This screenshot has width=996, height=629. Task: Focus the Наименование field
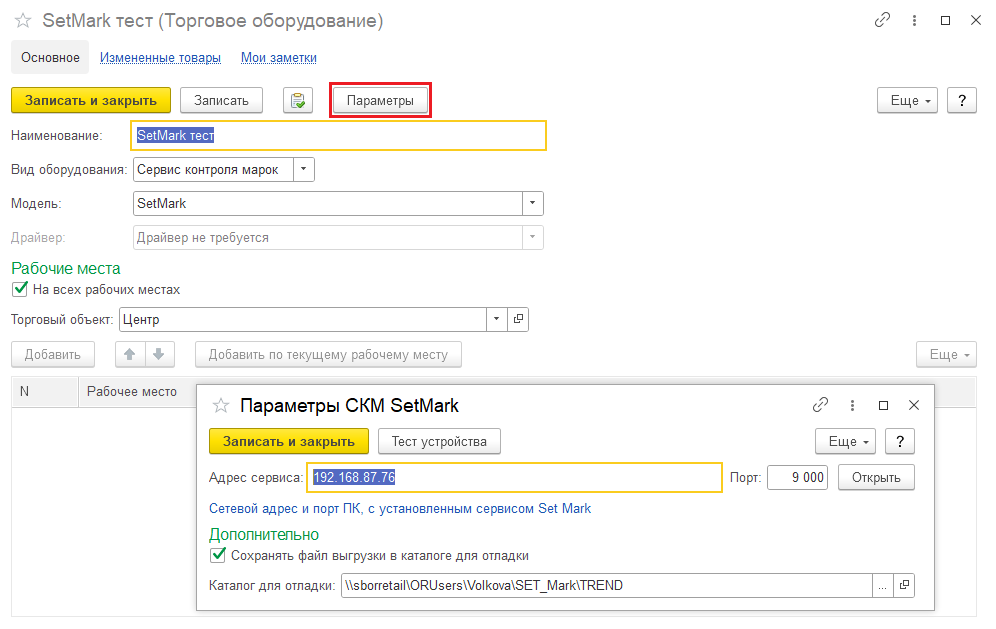tap(339, 135)
